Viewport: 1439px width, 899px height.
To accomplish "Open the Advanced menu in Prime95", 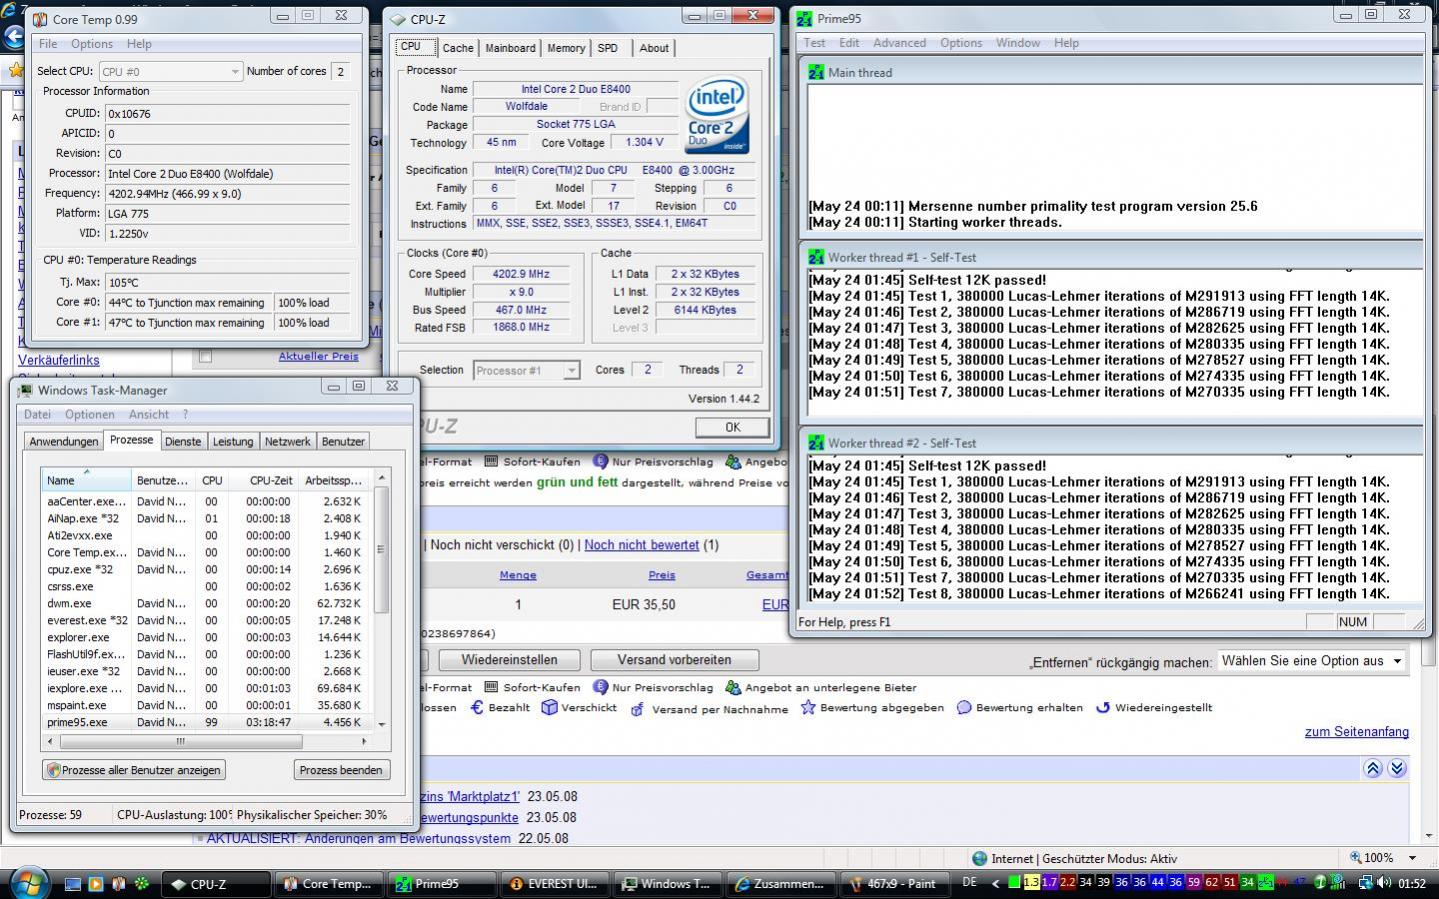I will pyautogui.click(x=899, y=43).
